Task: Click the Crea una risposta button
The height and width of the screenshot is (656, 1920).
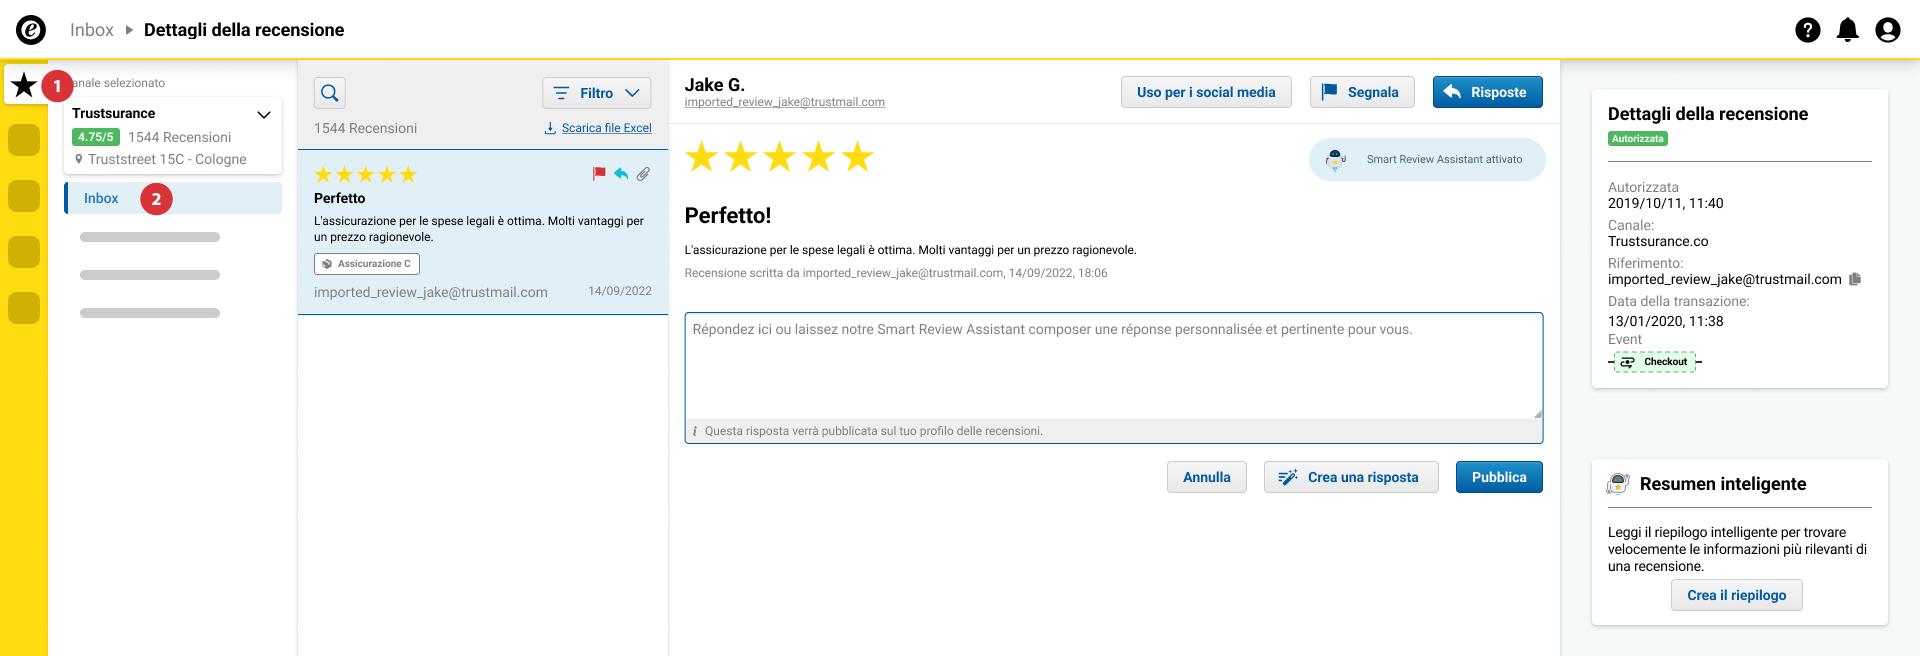Action: click(1351, 477)
